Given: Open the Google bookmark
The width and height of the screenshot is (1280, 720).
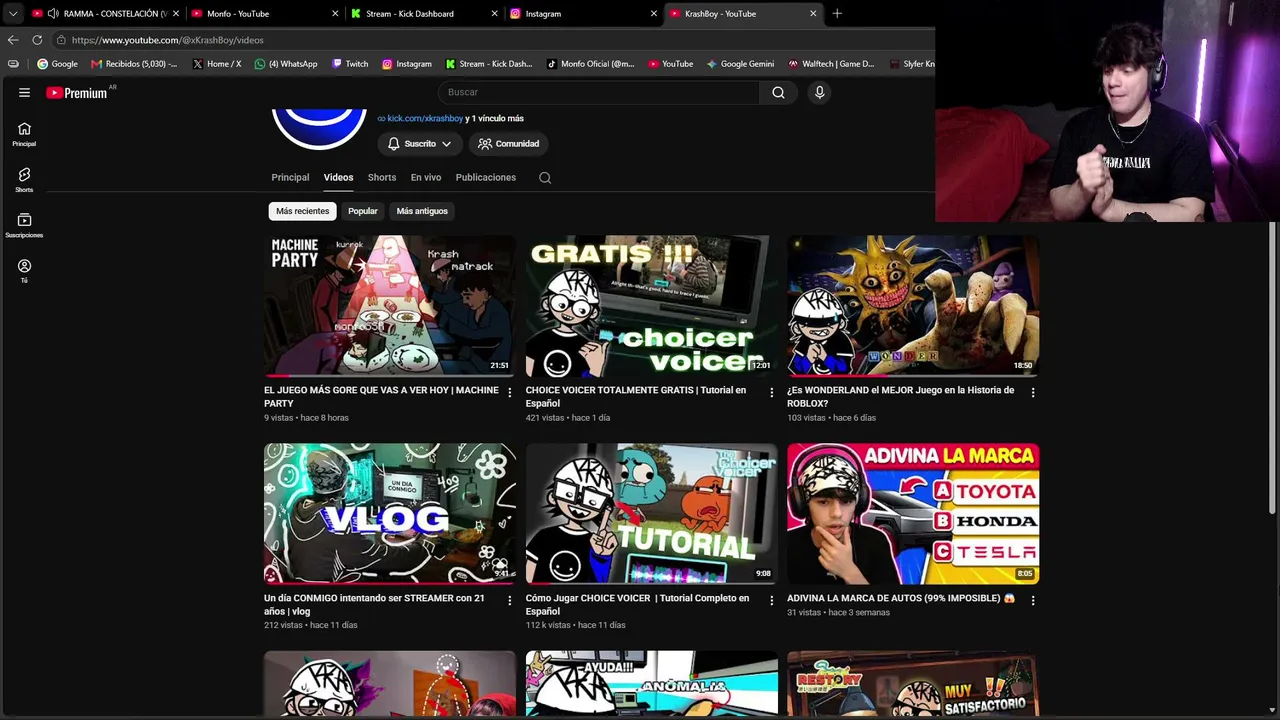Looking at the screenshot, I should (x=57, y=64).
